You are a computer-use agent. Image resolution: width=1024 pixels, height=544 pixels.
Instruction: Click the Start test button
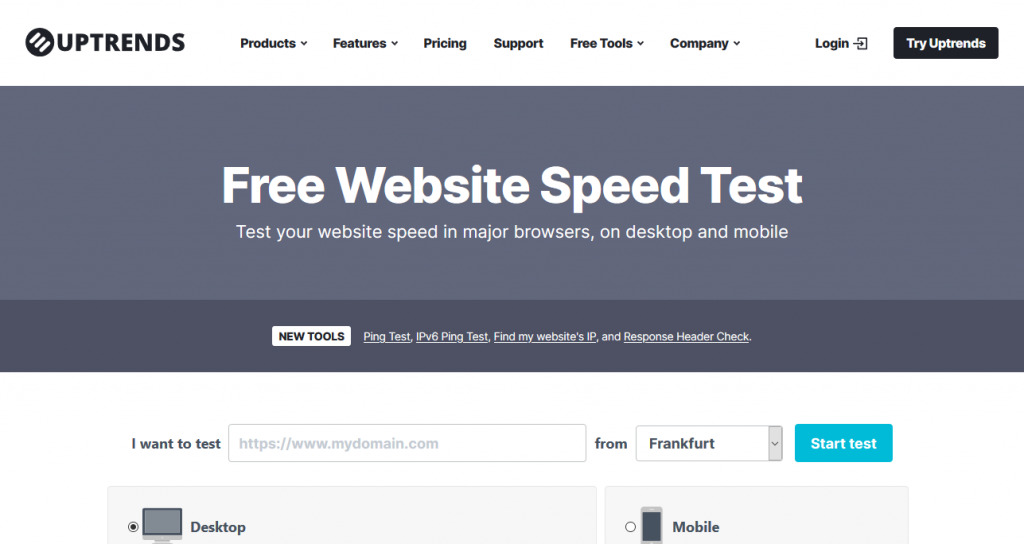pos(843,443)
